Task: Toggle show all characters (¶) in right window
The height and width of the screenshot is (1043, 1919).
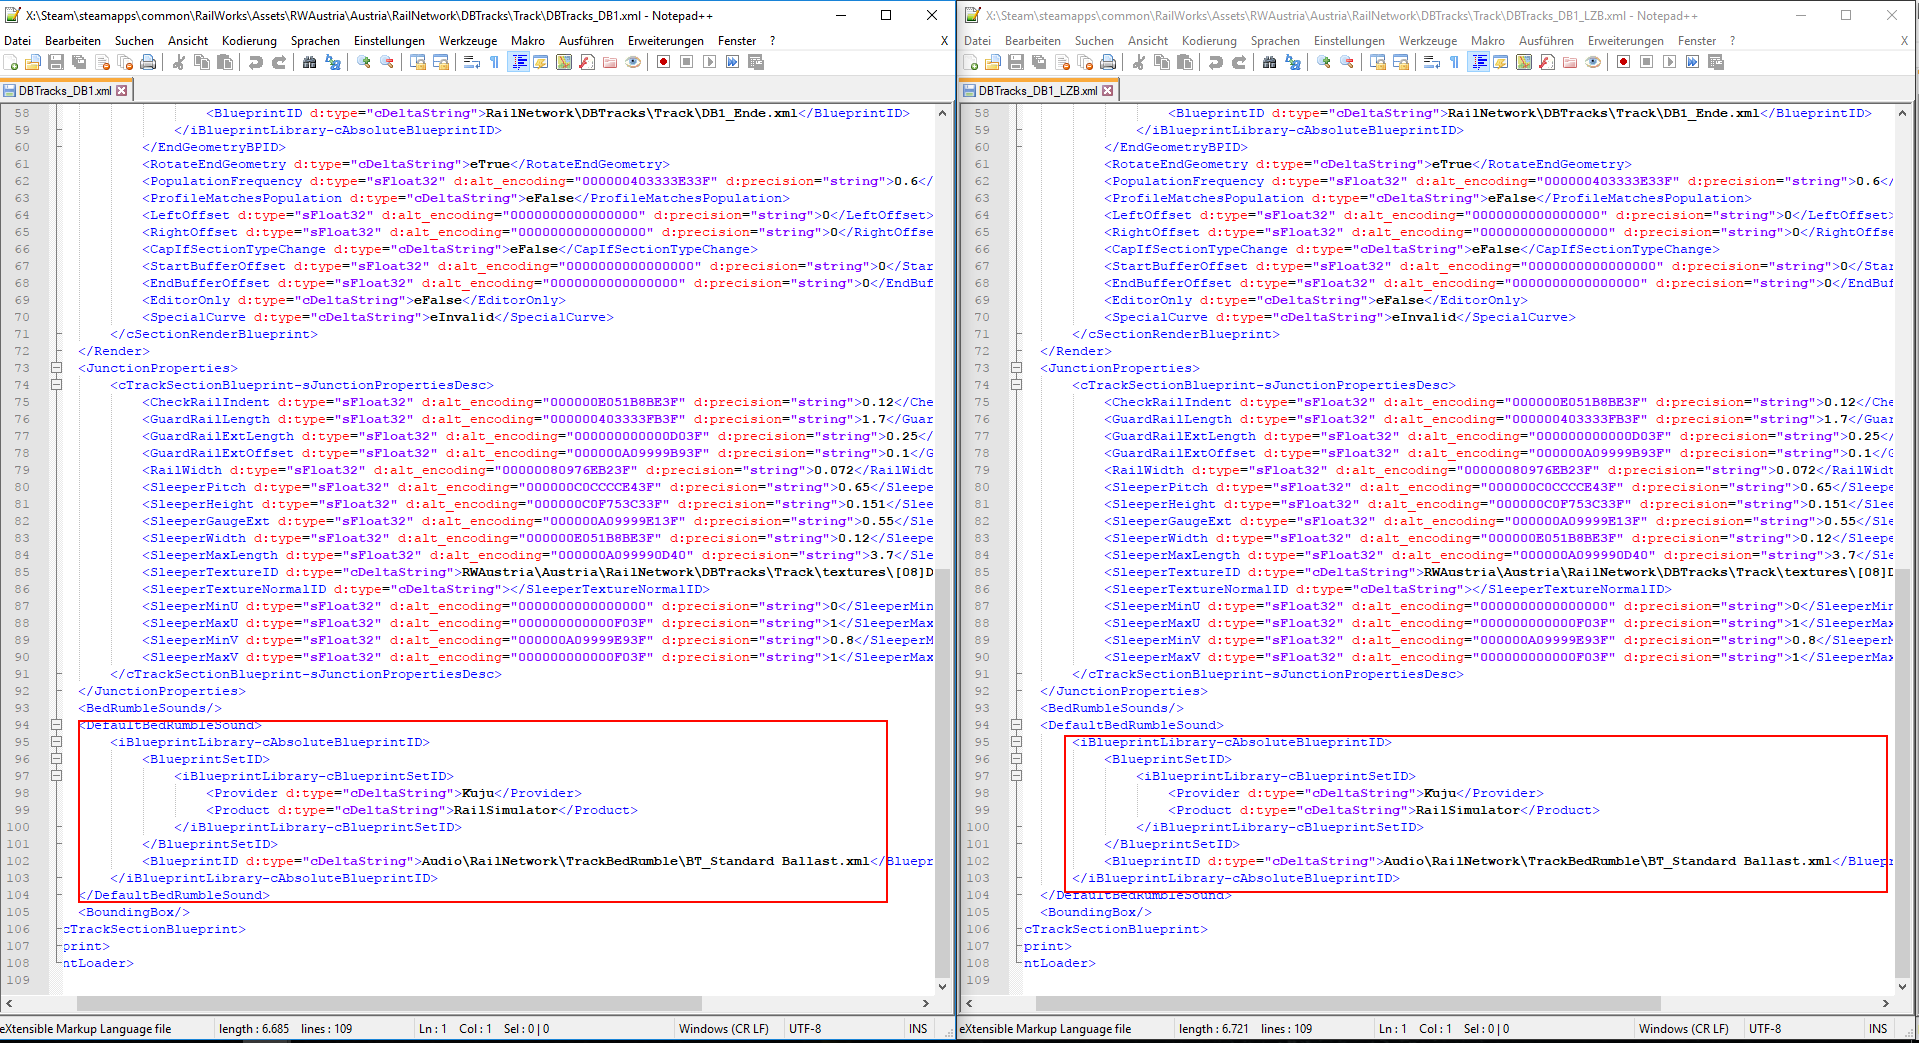Action: [x=1454, y=62]
